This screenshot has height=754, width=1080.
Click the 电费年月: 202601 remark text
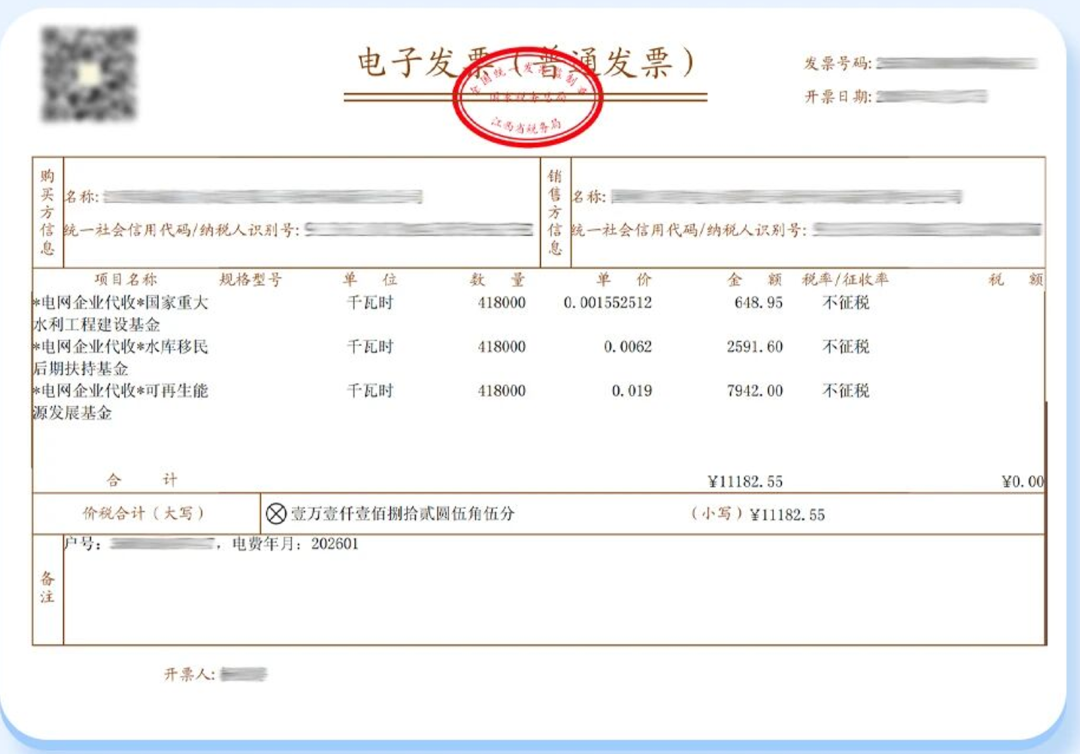click(295, 545)
